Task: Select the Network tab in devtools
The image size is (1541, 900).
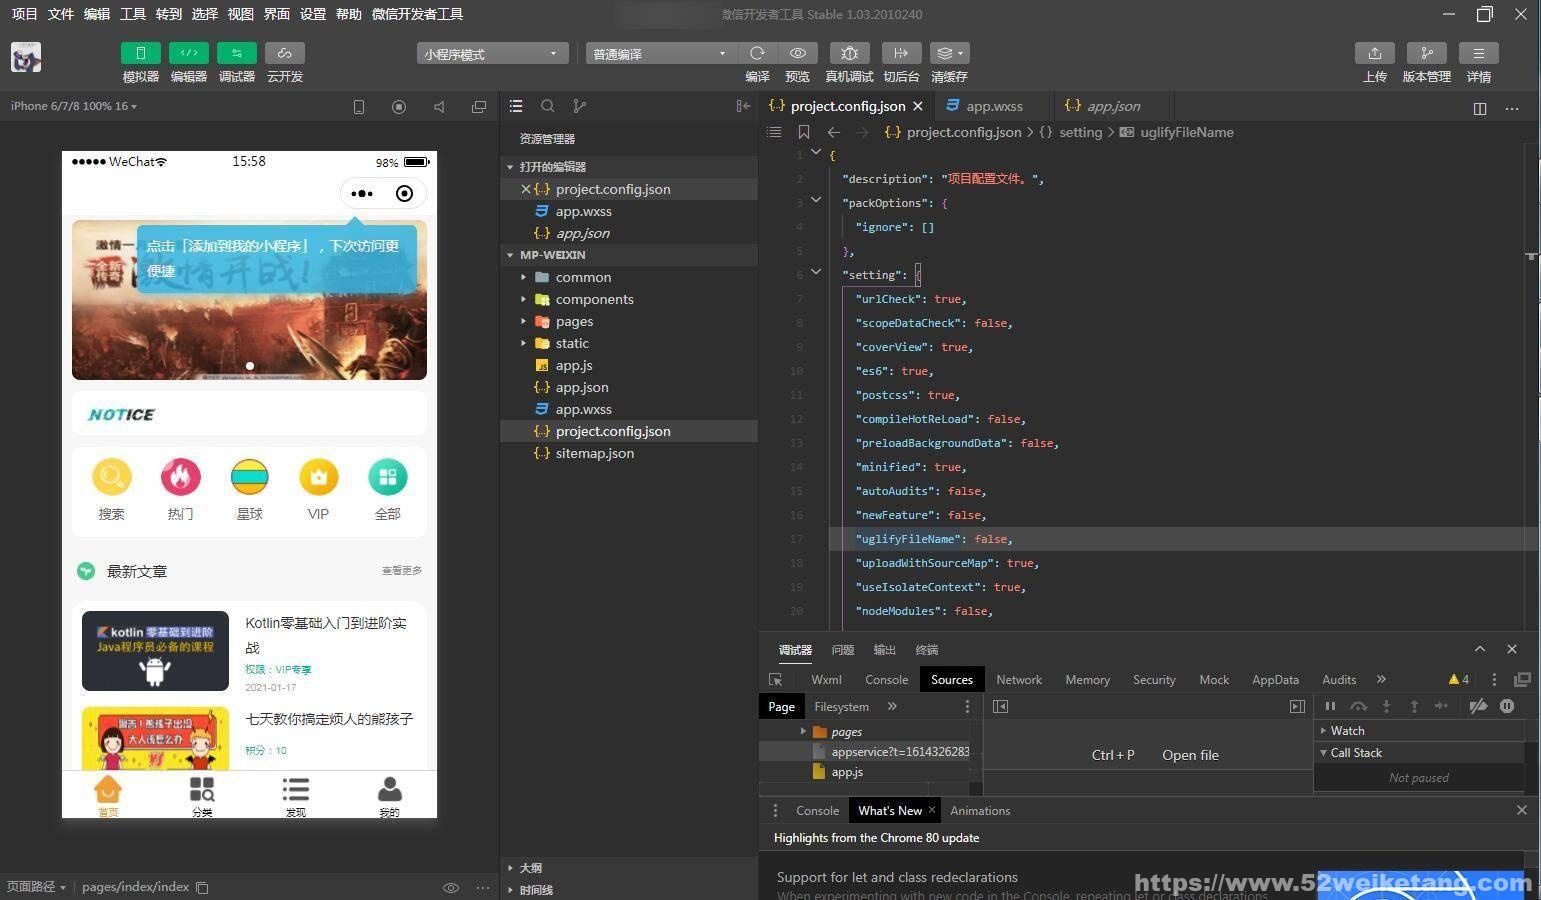Action: pyautogui.click(x=1019, y=679)
